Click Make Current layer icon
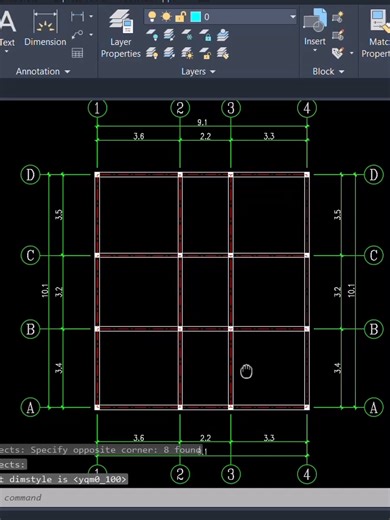Viewport: 390px width, 520px height. click(x=223, y=35)
